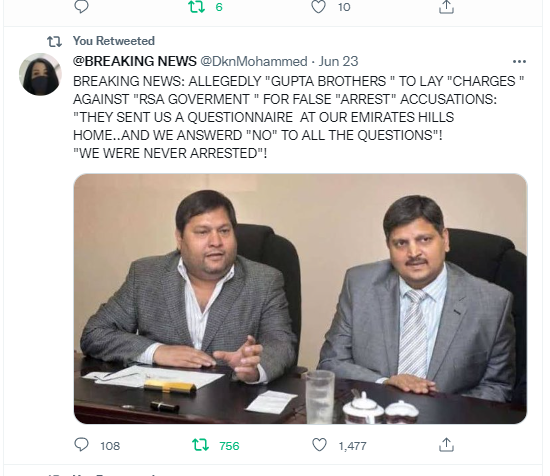The height and width of the screenshot is (476, 550).
Task: Open the "You Retweeted" label link
Action: 114,41
